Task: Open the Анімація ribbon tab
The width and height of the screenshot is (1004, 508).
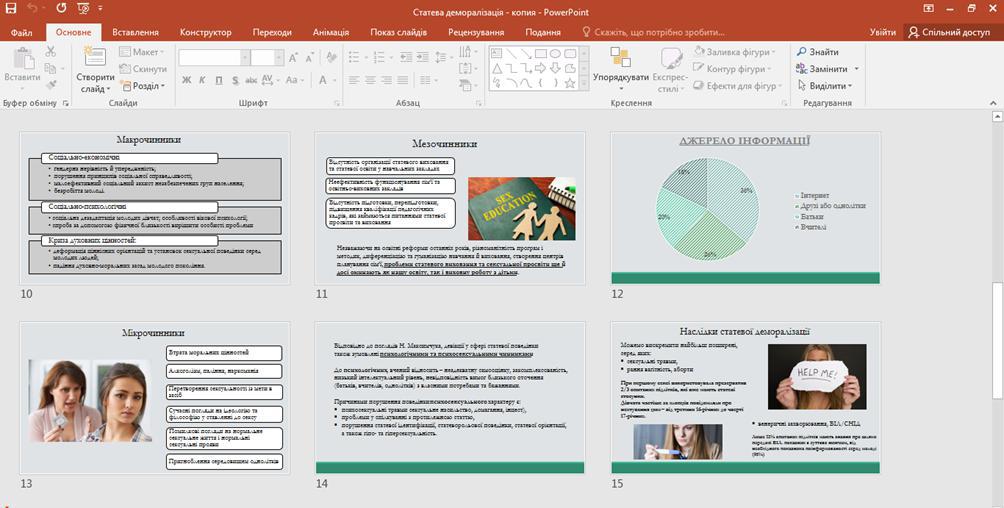Action: (x=331, y=32)
